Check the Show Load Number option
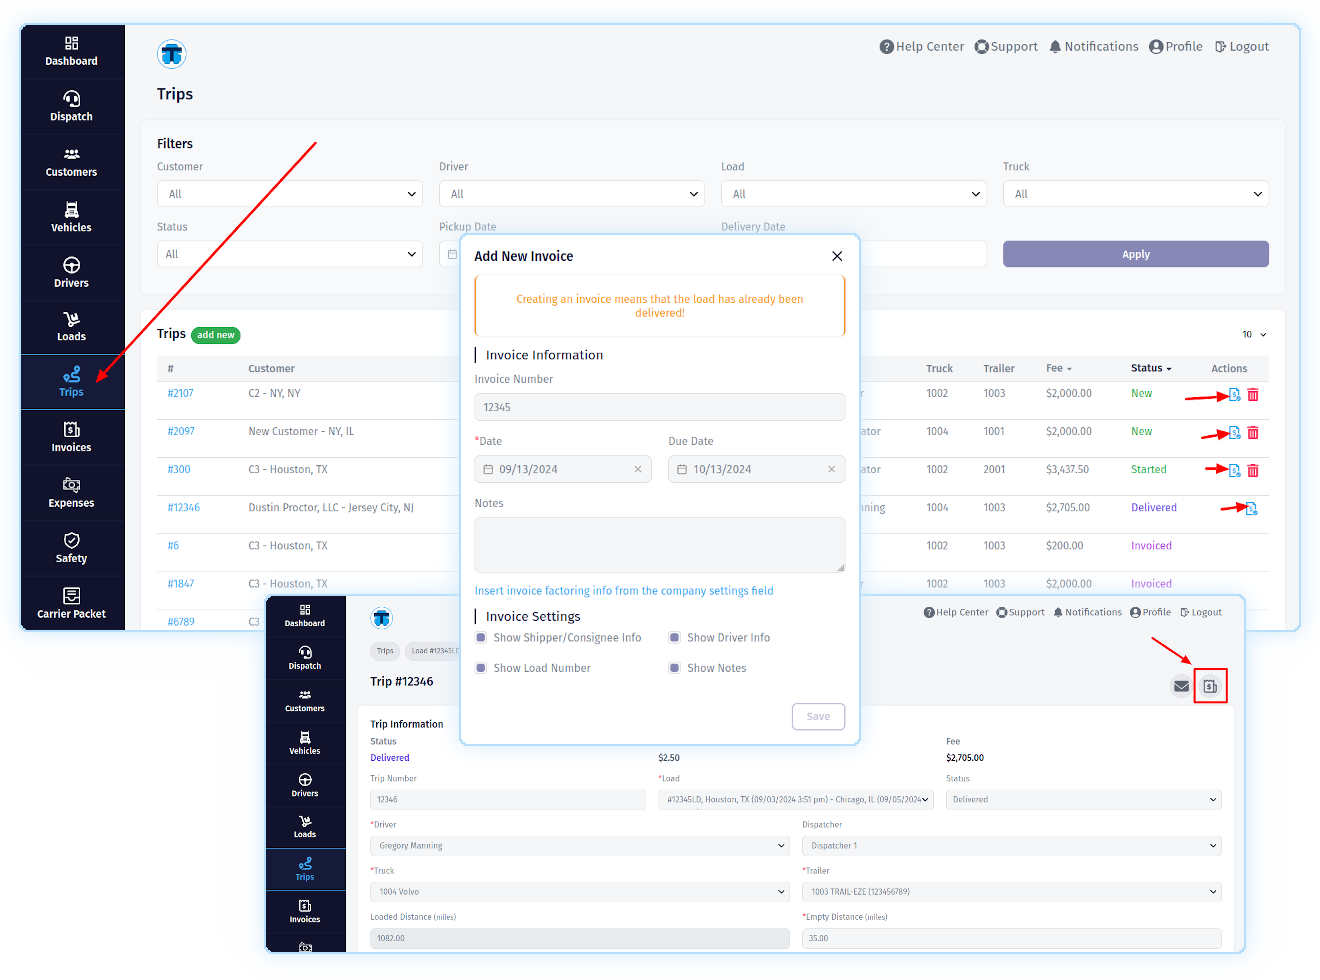Viewport: 1320px width, 980px height. (x=481, y=668)
